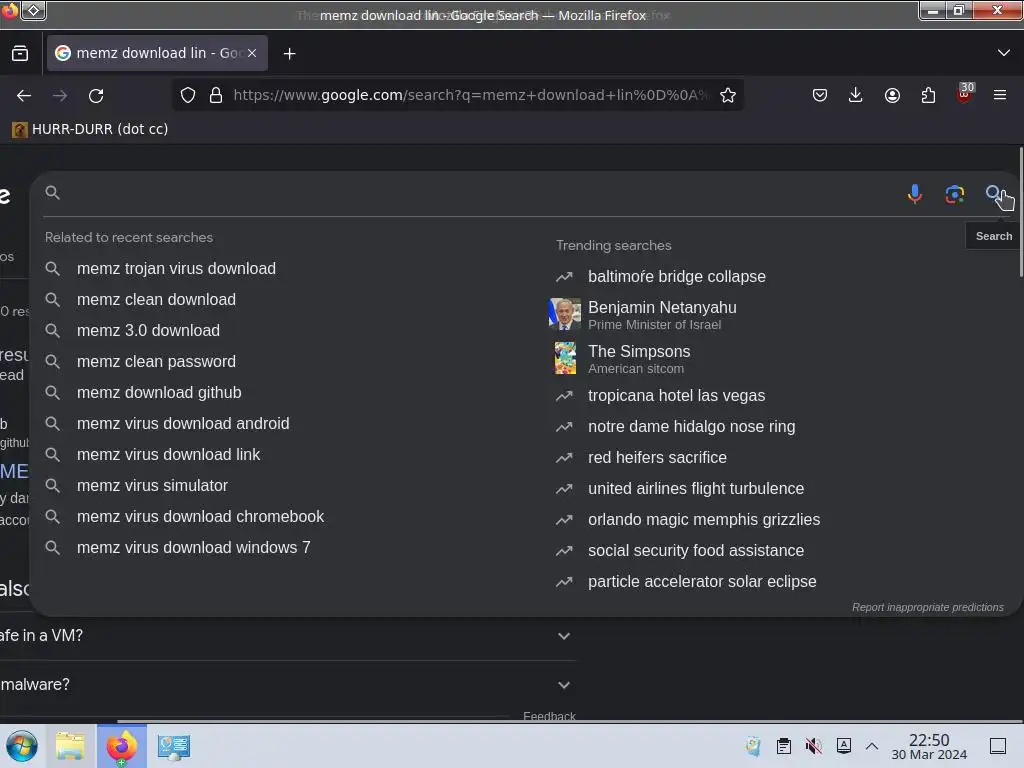The image size is (1024, 768).
Task: Bookmark this page with star icon
Action: pos(728,95)
